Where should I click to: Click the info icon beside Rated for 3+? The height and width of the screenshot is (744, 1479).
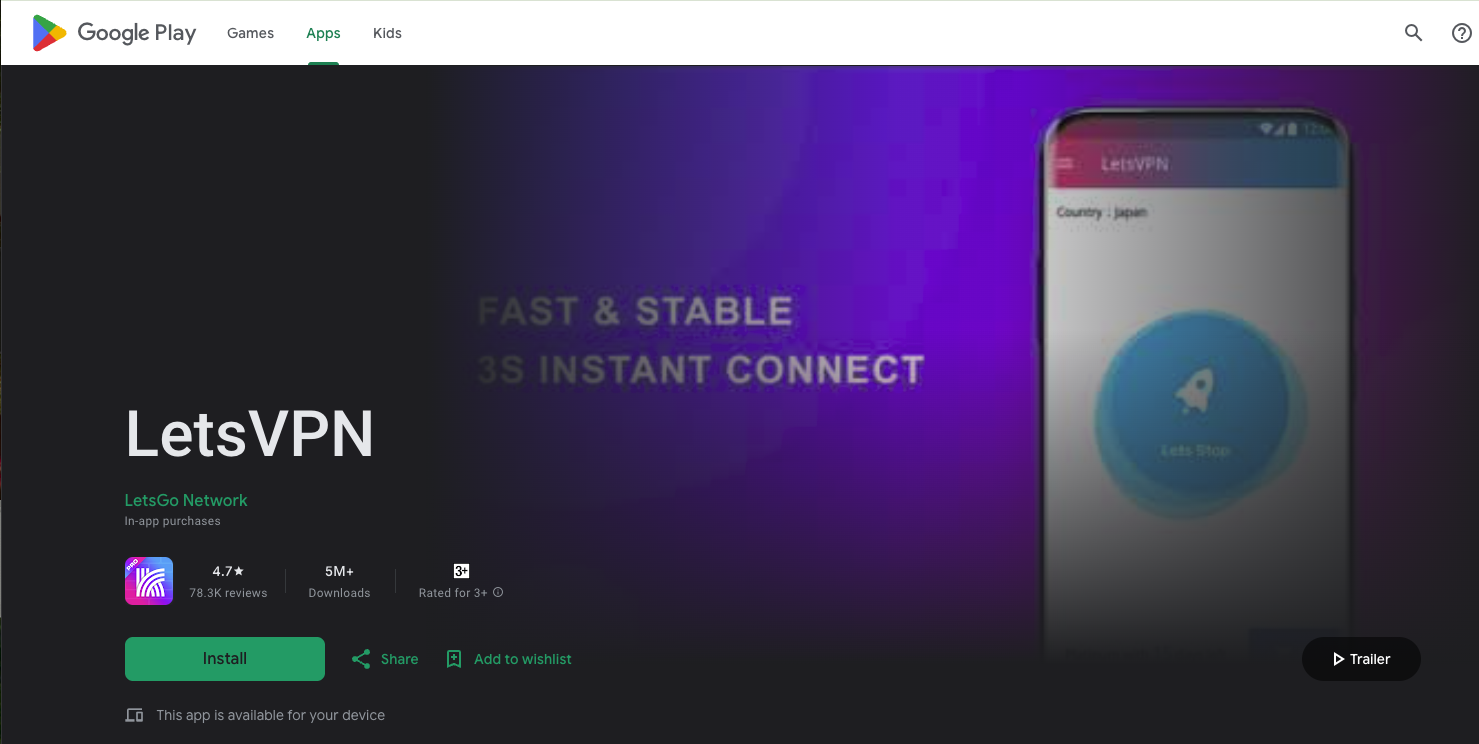498,593
